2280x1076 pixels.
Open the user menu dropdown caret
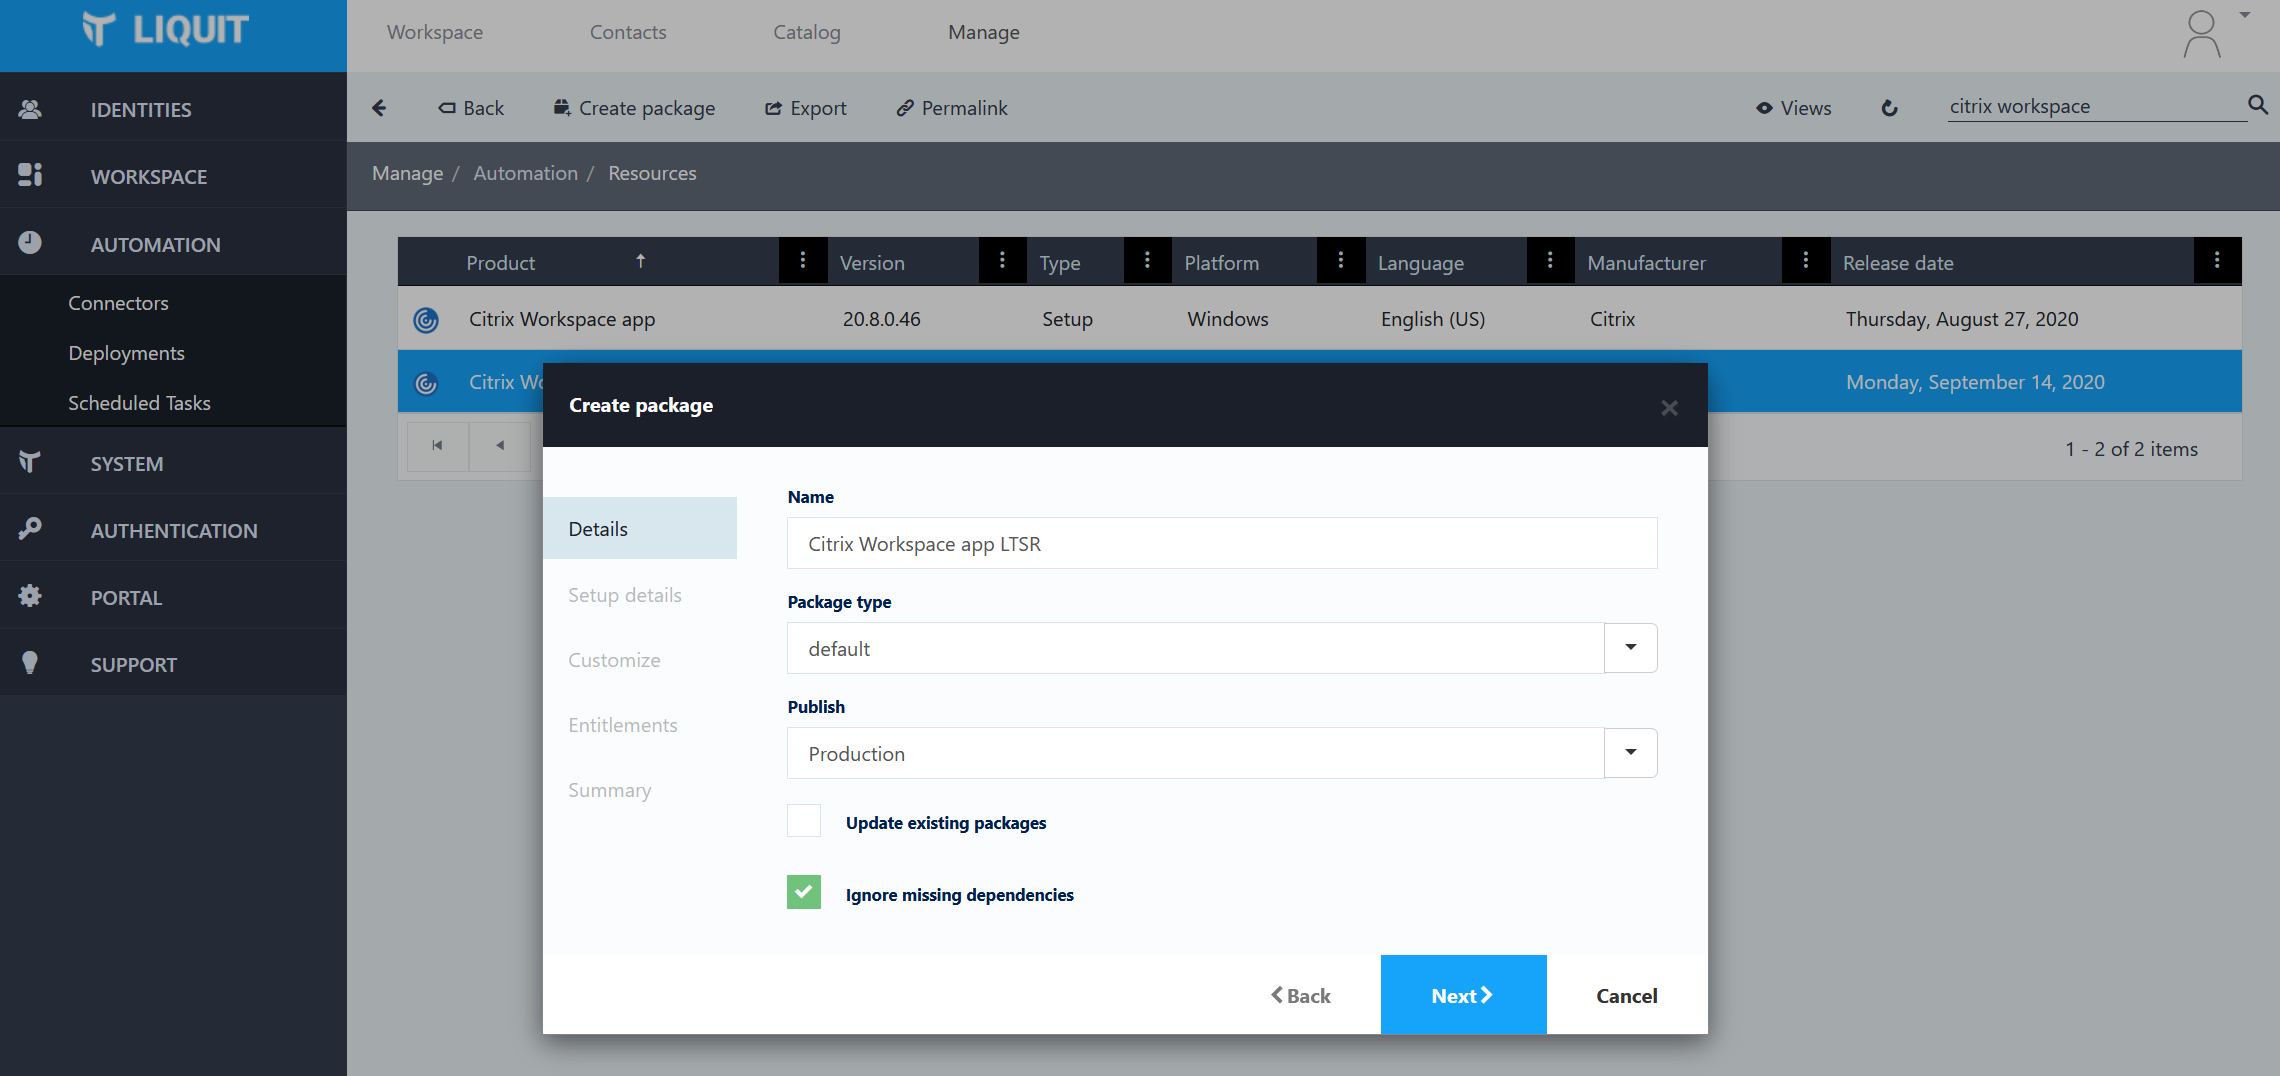[x=2245, y=15]
